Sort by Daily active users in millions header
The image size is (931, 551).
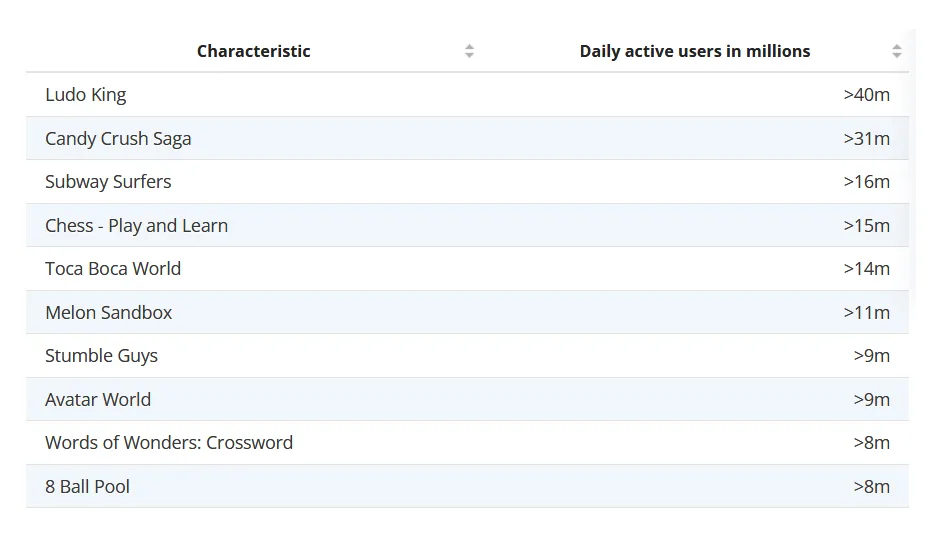[694, 51]
